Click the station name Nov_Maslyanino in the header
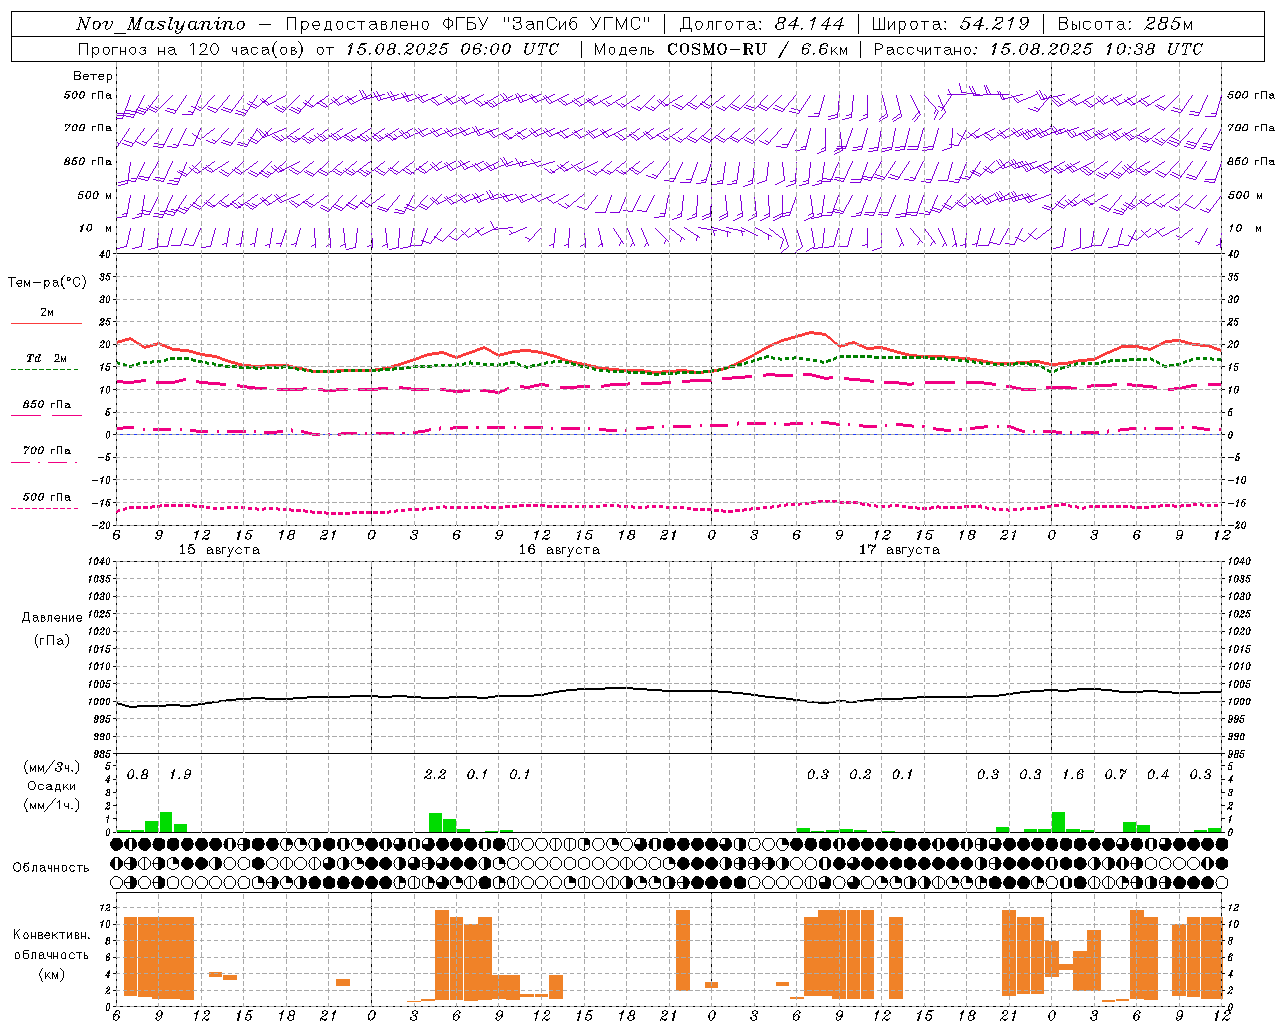1280x1024 pixels. point(161,24)
